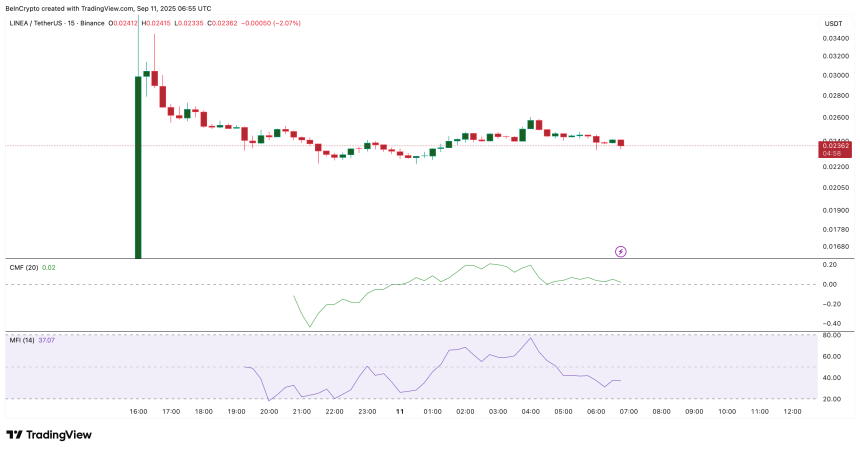Select the 16:00 time axis label
This screenshot has height=451, width=860.
(138, 411)
